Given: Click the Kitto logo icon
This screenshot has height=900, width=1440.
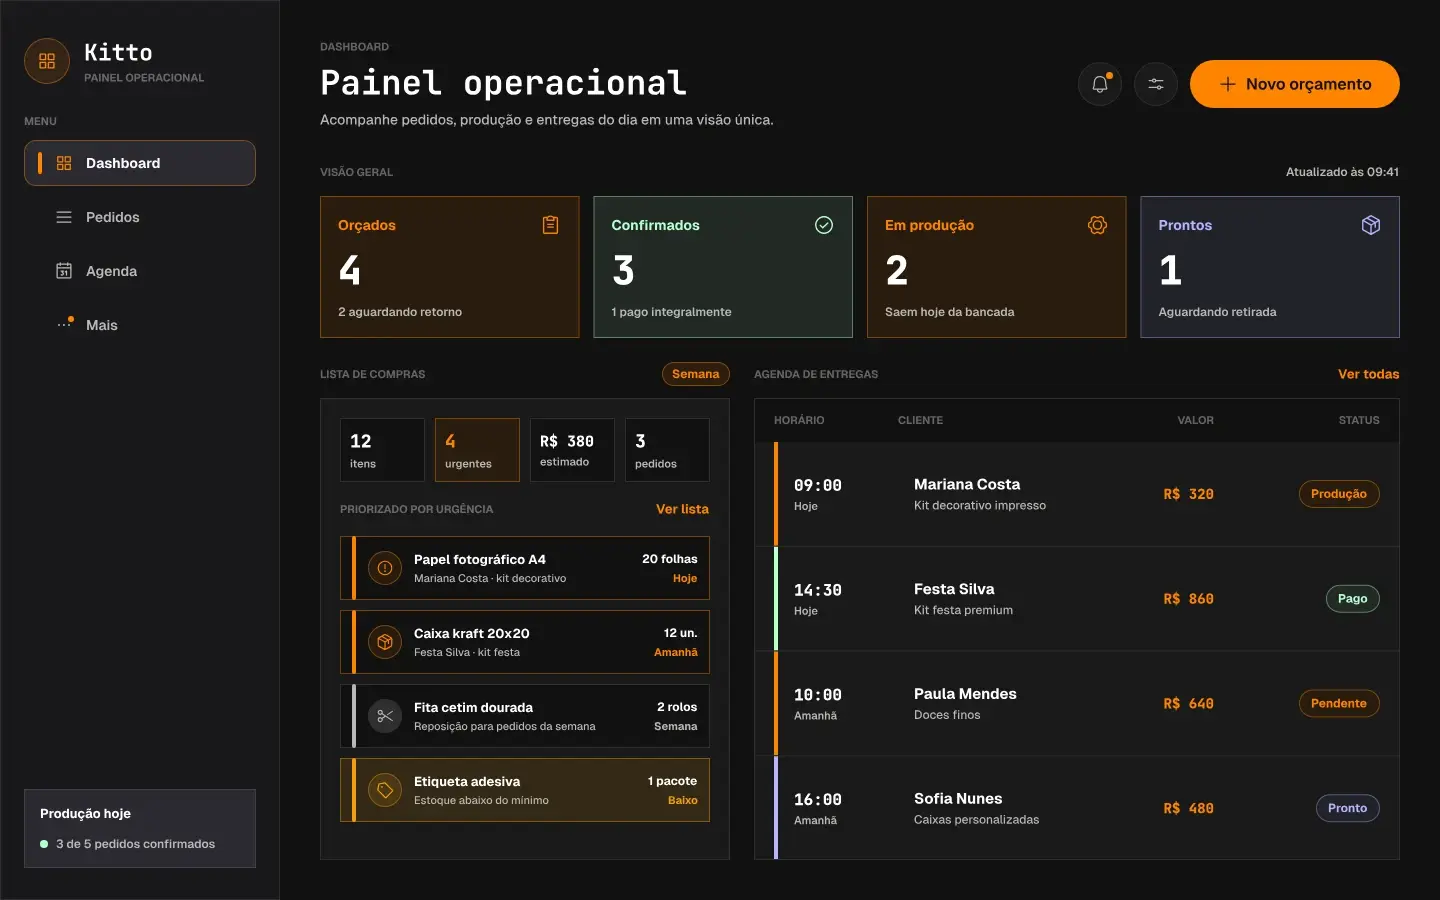Looking at the screenshot, I should coord(47,61).
